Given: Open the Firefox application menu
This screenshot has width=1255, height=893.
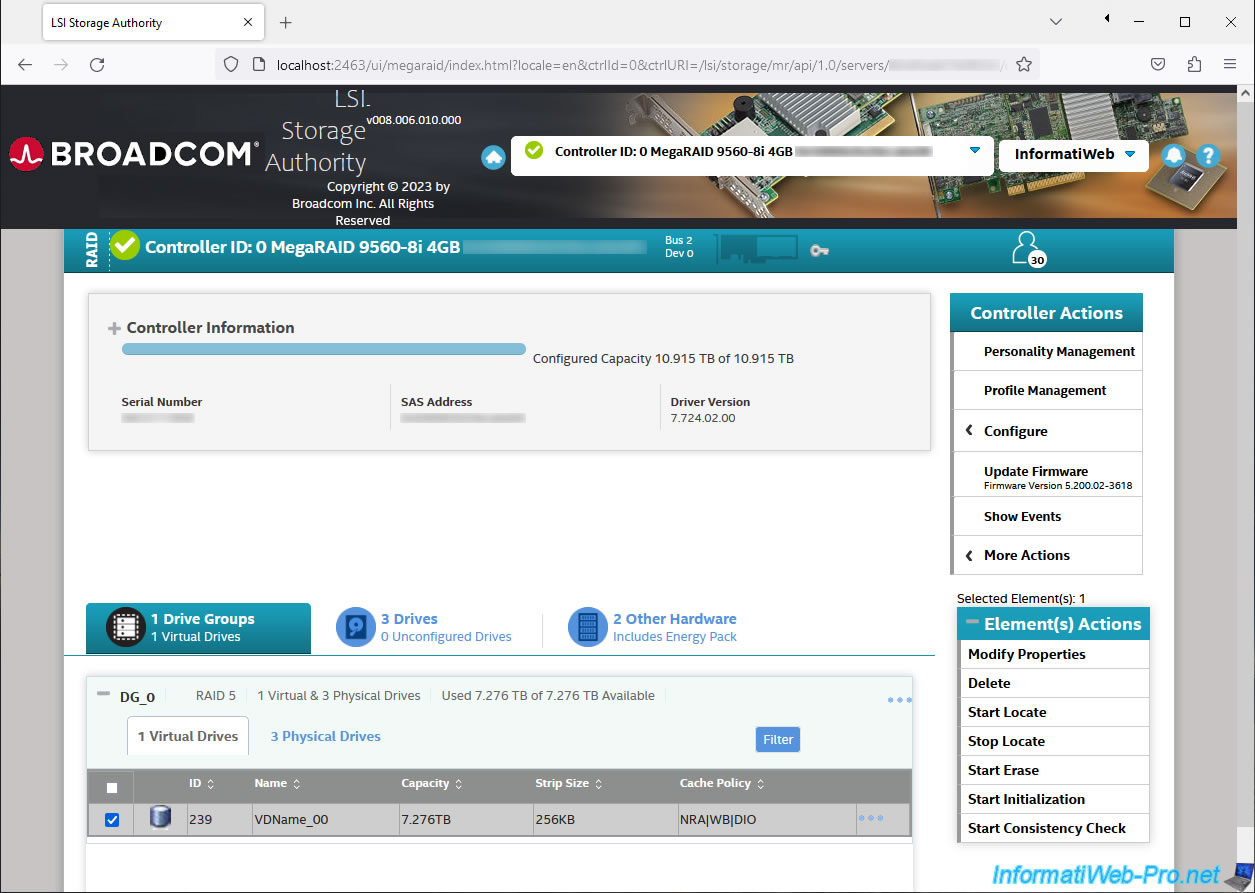Looking at the screenshot, I should tap(1230, 64).
